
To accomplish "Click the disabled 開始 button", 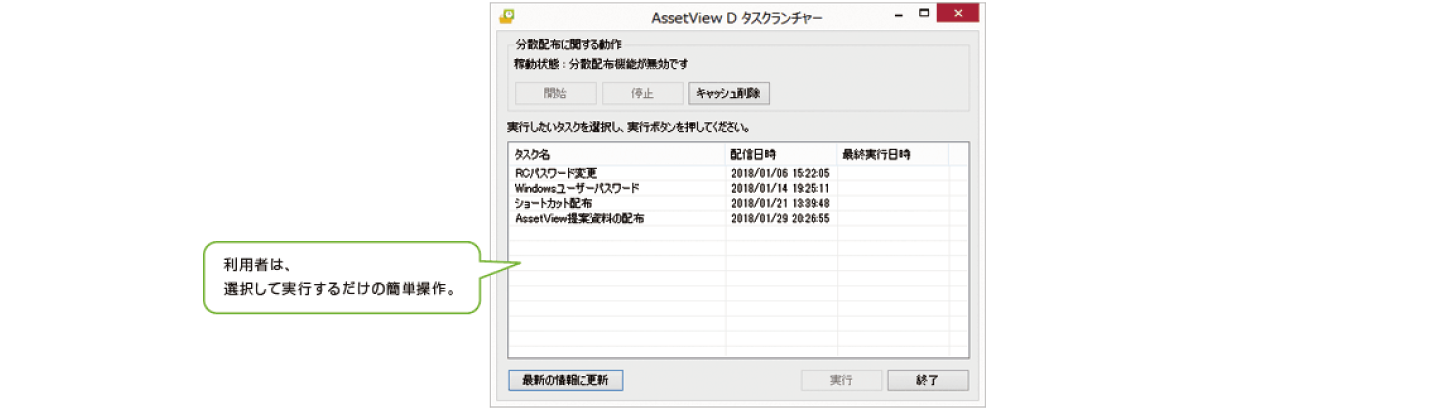I will point(556,93).
